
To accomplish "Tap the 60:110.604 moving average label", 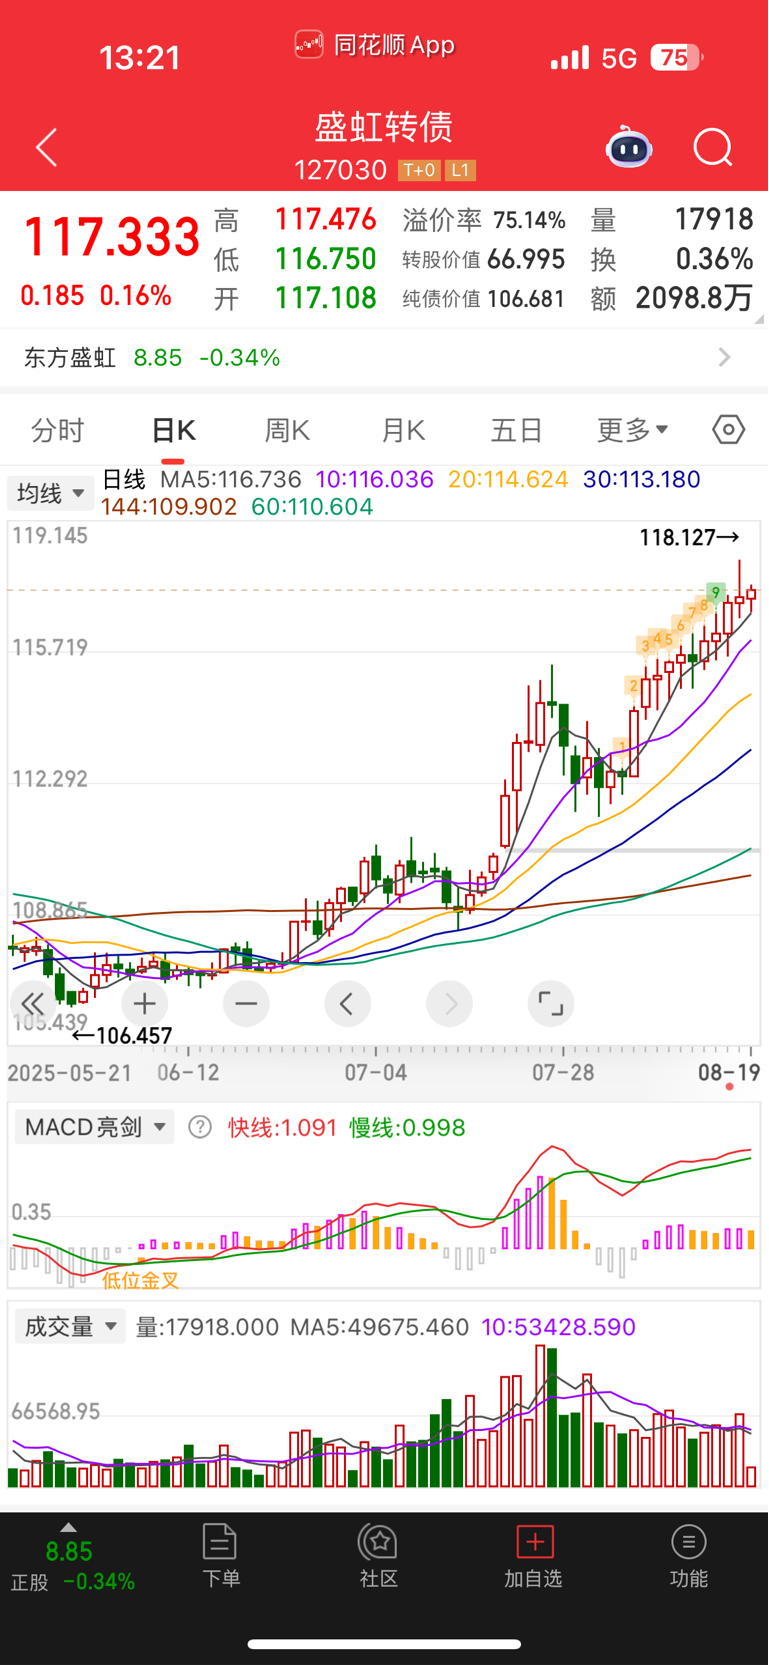I will 312,507.
